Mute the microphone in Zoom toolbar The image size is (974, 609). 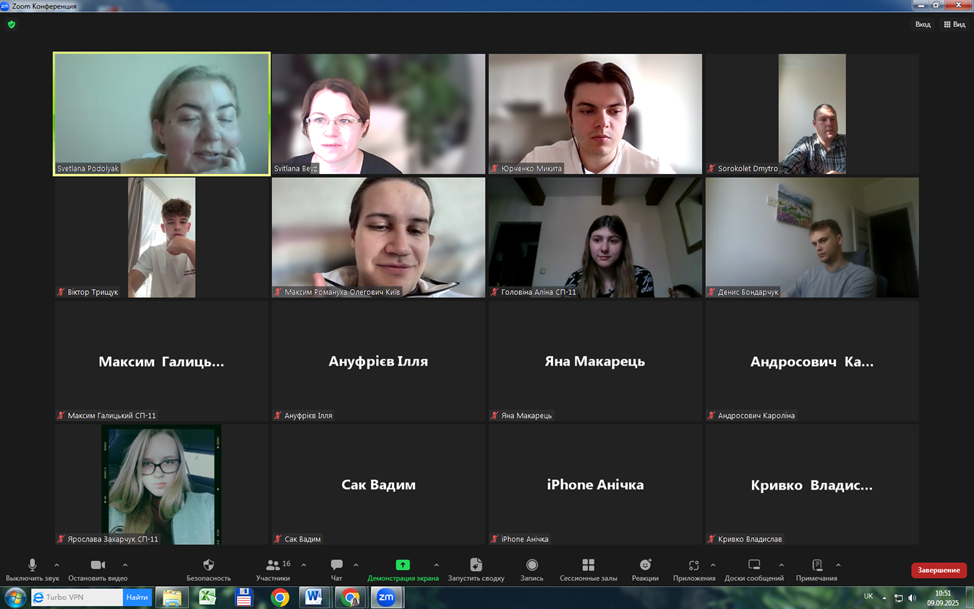point(32,566)
